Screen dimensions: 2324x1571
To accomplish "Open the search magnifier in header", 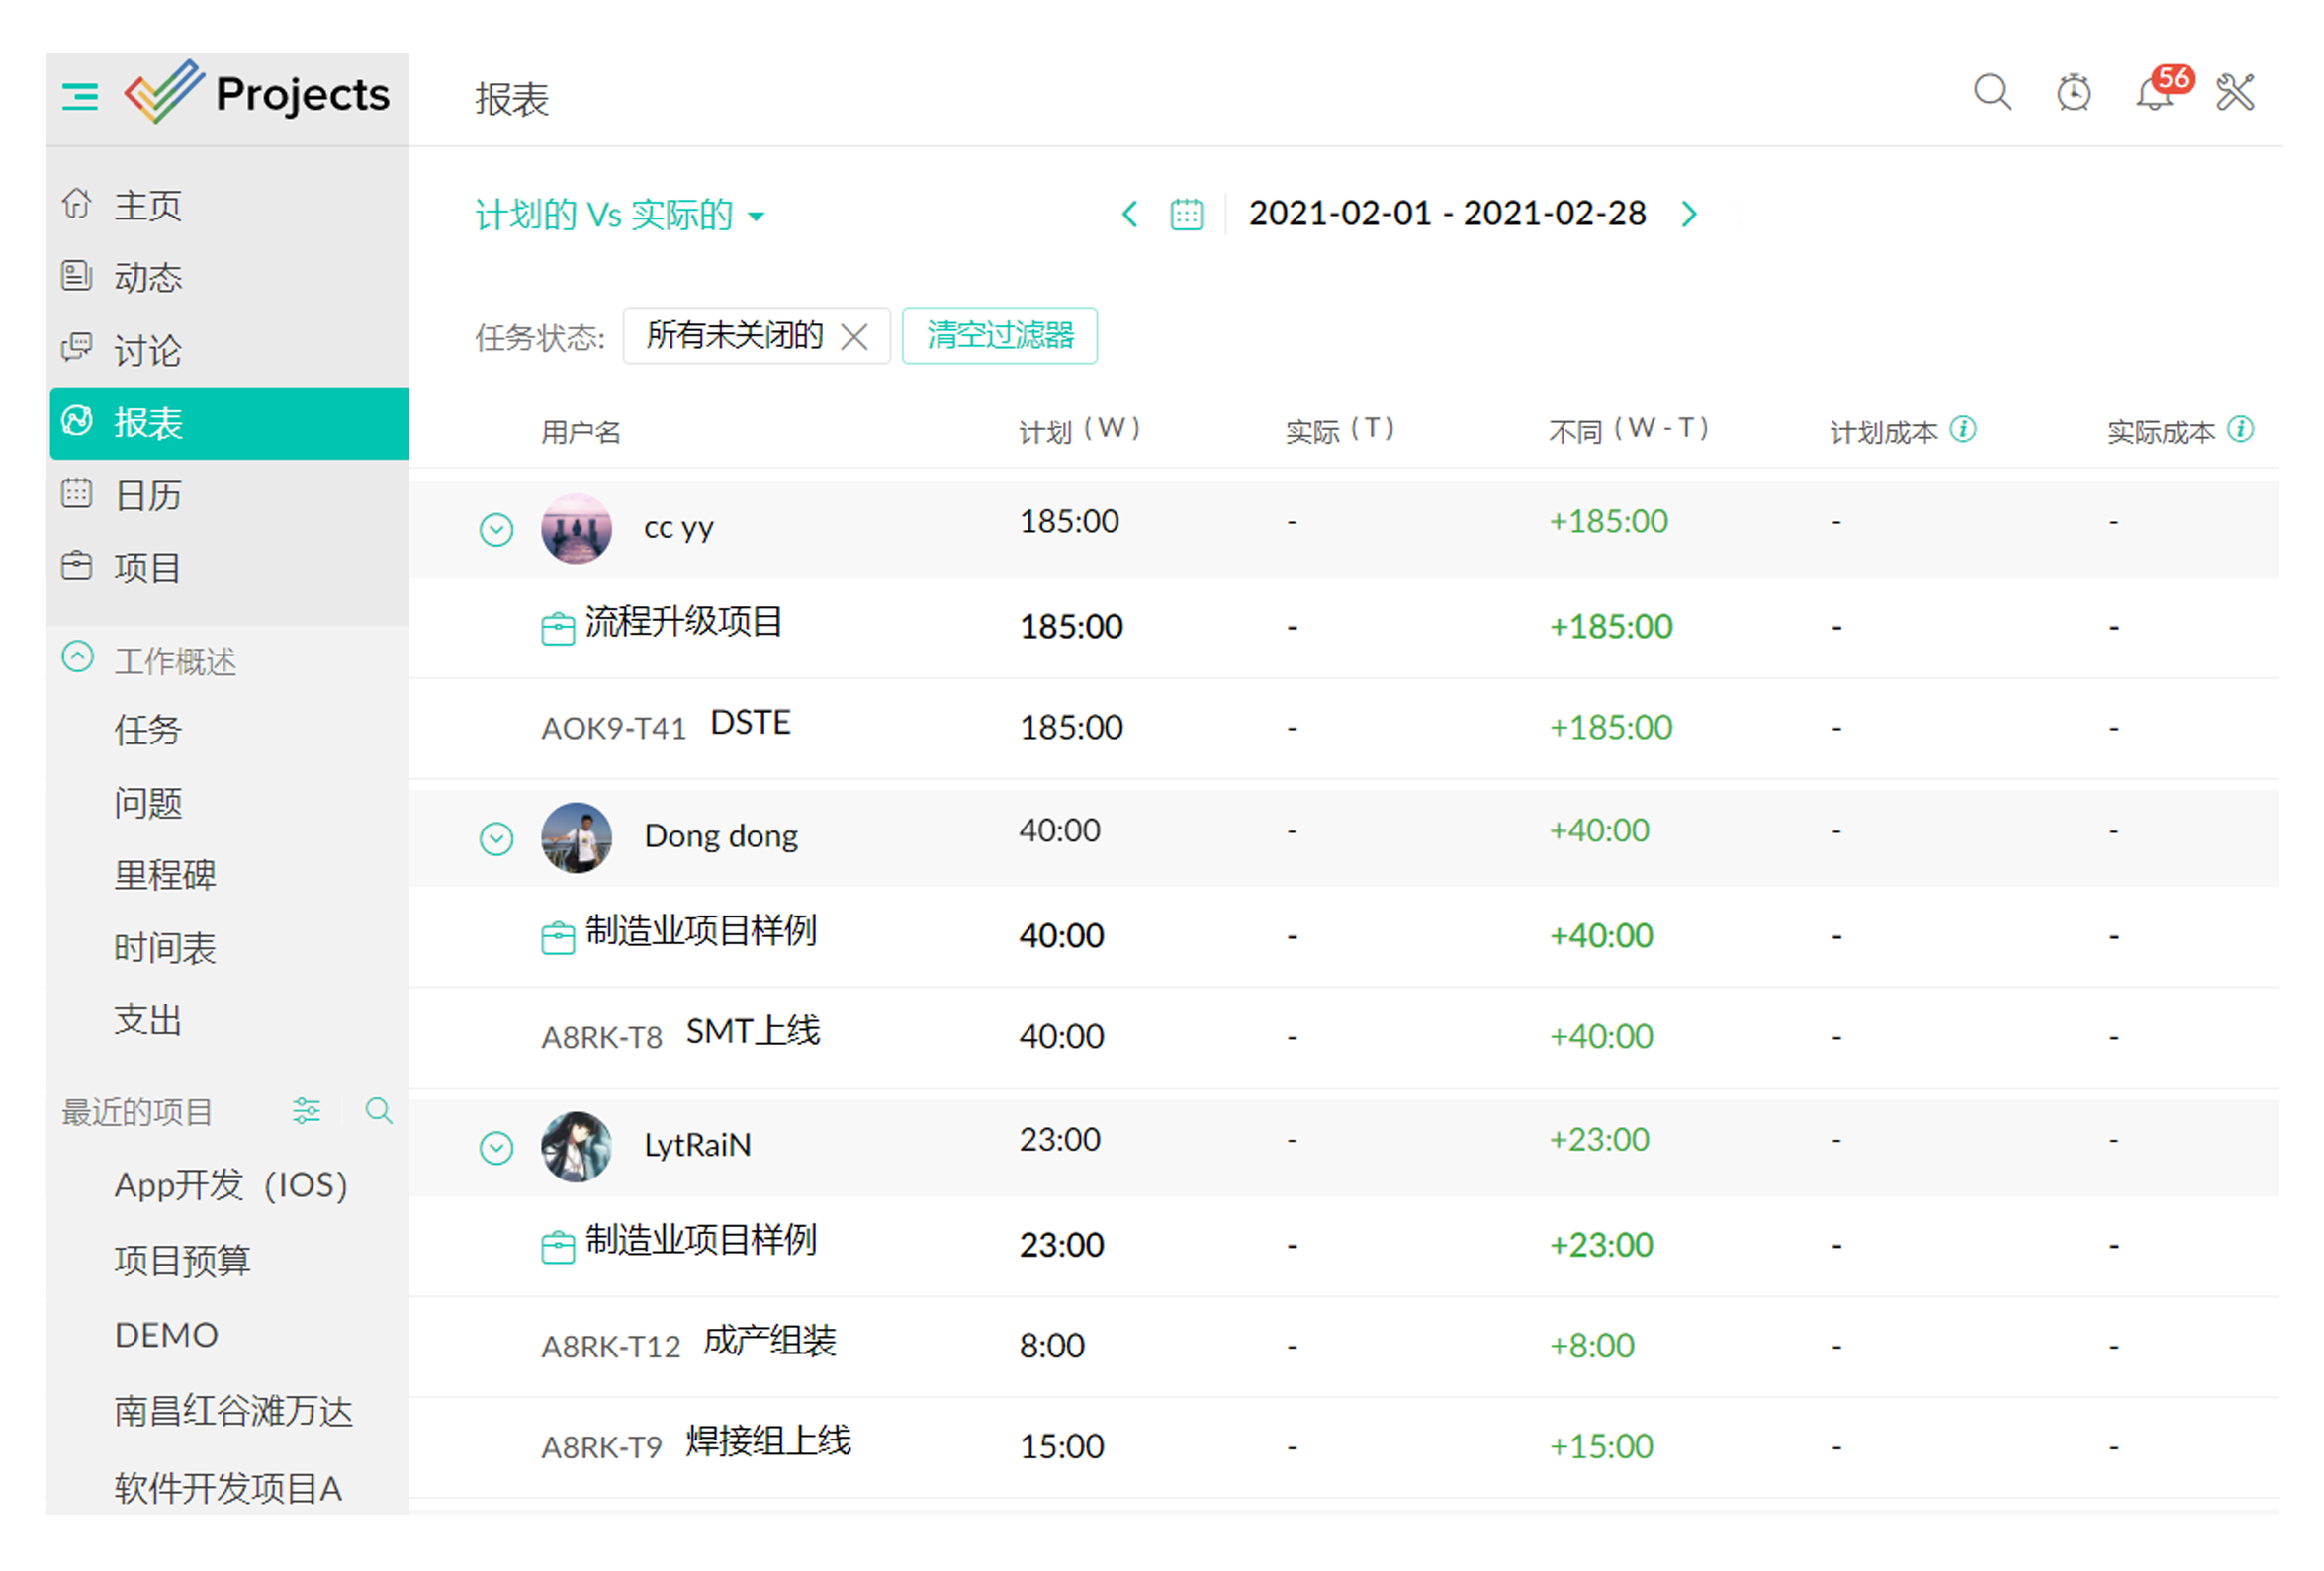I will [x=1991, y=92].
